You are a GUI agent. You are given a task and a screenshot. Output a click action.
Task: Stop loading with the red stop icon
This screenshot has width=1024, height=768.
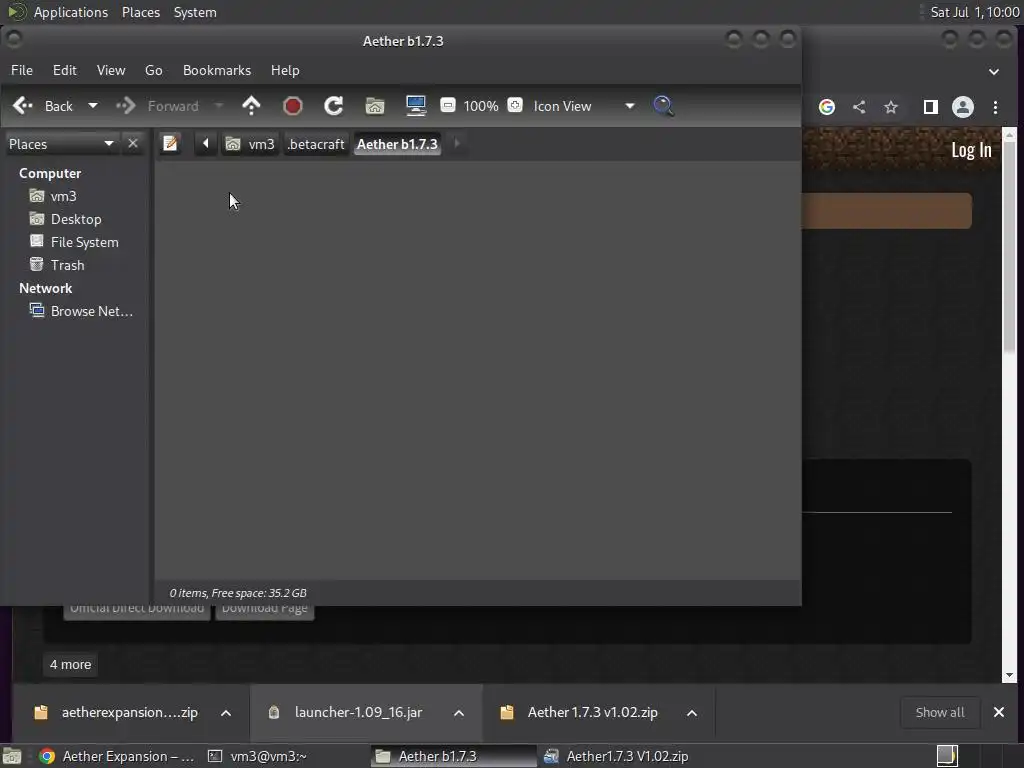[293, 106]
